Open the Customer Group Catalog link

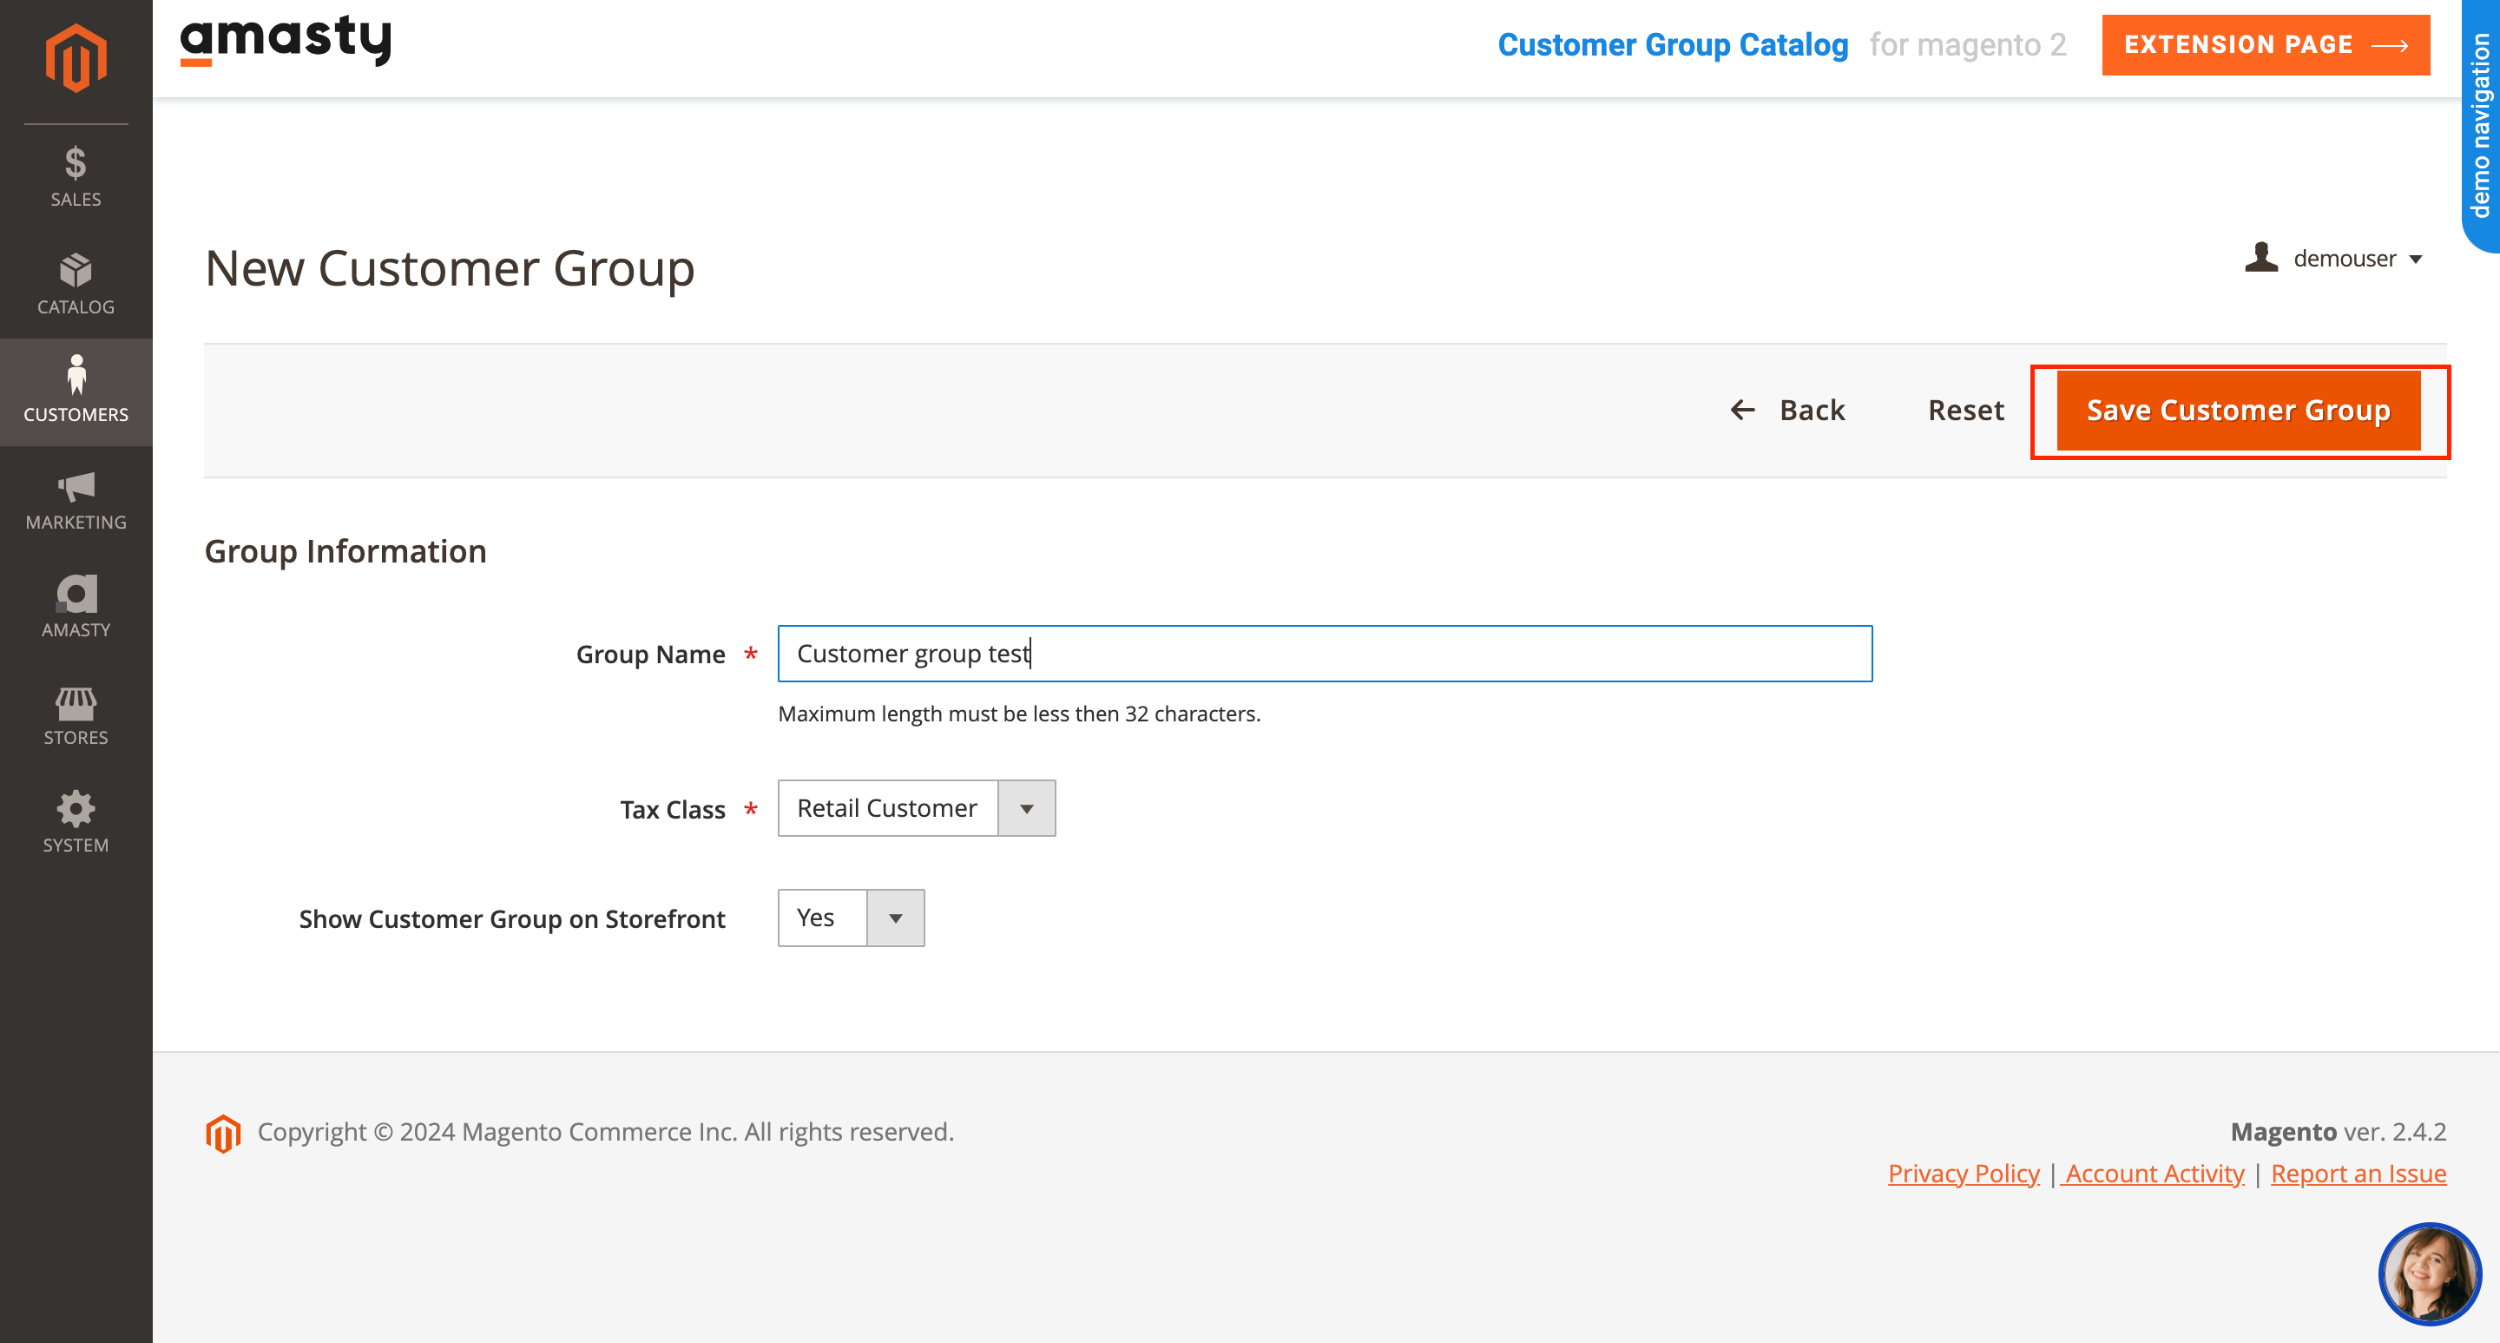1673,44
